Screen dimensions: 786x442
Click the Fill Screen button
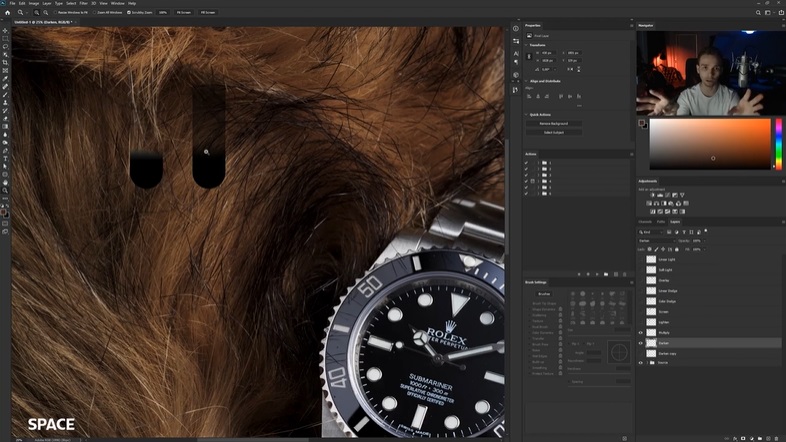(x=208, y=13)
